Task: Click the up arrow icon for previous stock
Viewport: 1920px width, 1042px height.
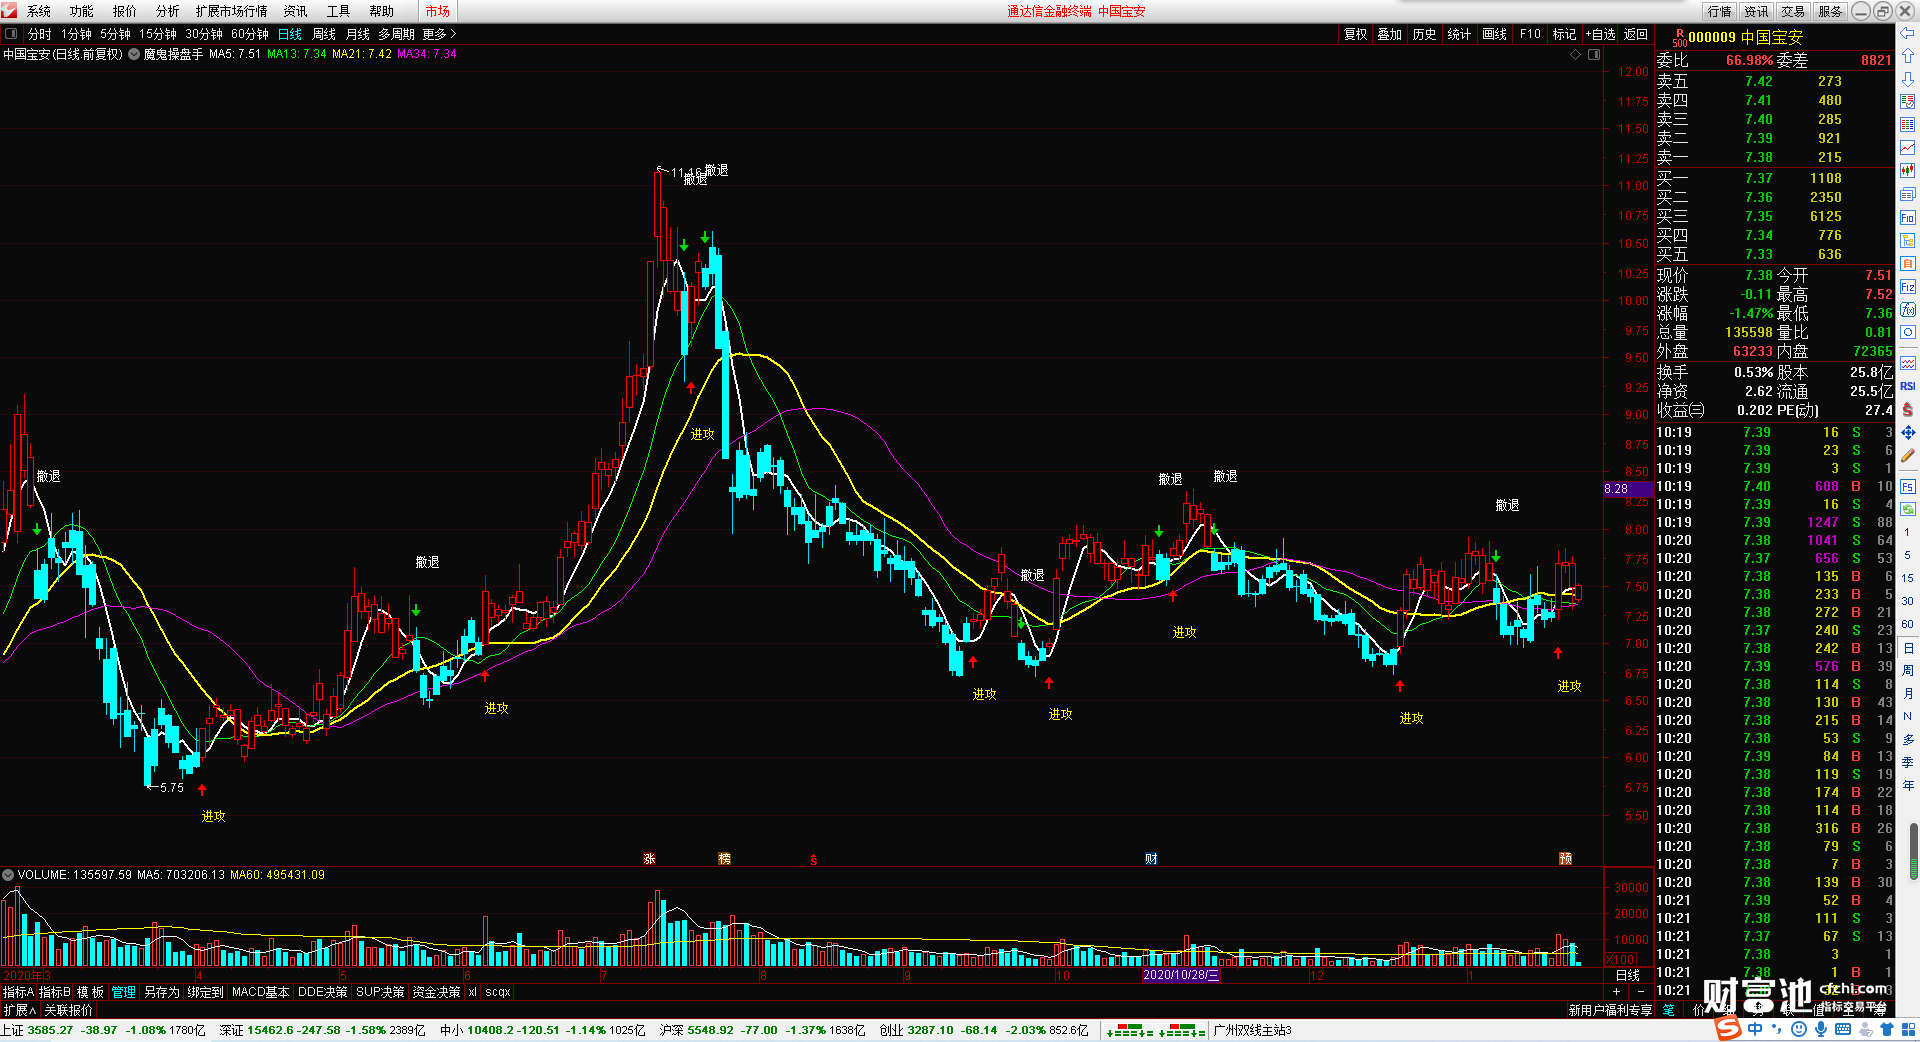Action: pos(1907,56)
